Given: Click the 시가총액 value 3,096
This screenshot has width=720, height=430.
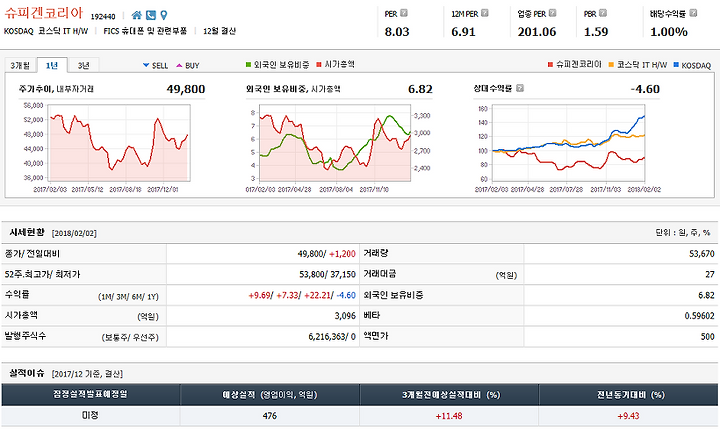Looking at the screenshot, I should 345,316.
